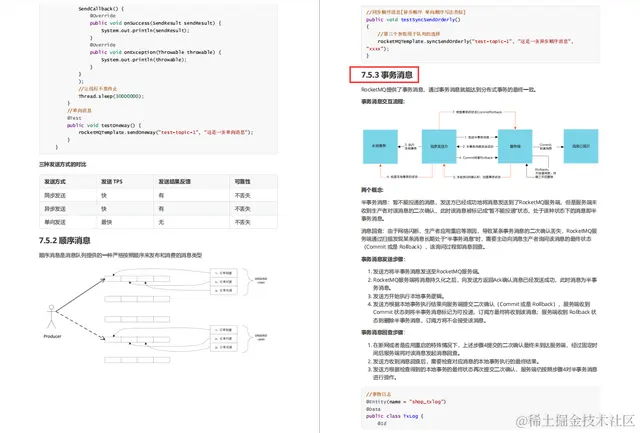
Task: Click the '@Entity(name = "shop_txlog")' code line
Action: (406, 402)
